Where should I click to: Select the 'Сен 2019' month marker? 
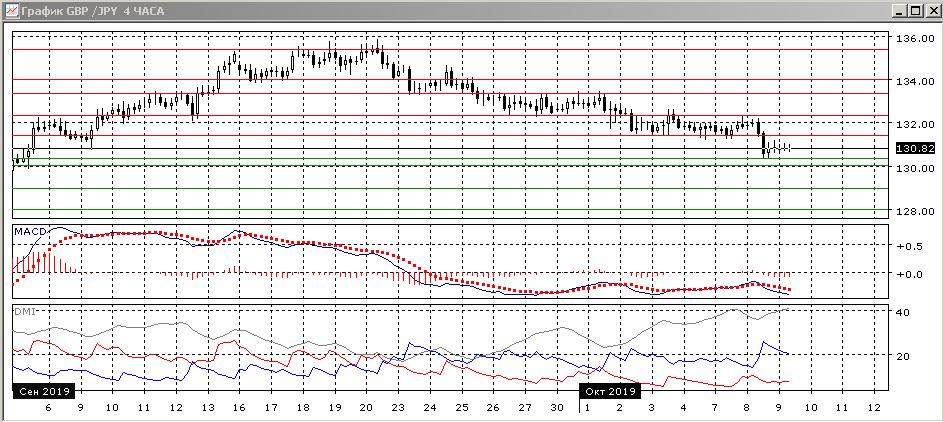[42, 391]
